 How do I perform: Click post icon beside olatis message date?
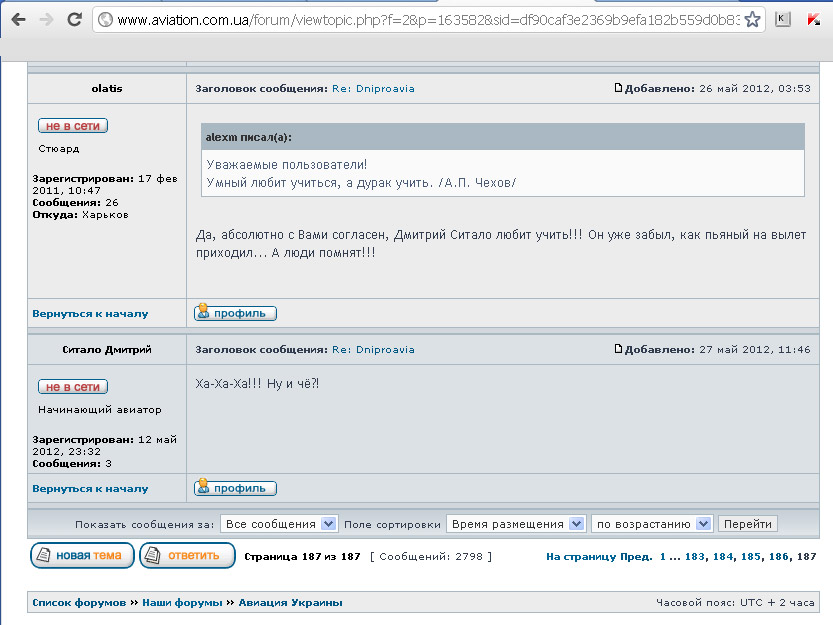tap(619, 88)
